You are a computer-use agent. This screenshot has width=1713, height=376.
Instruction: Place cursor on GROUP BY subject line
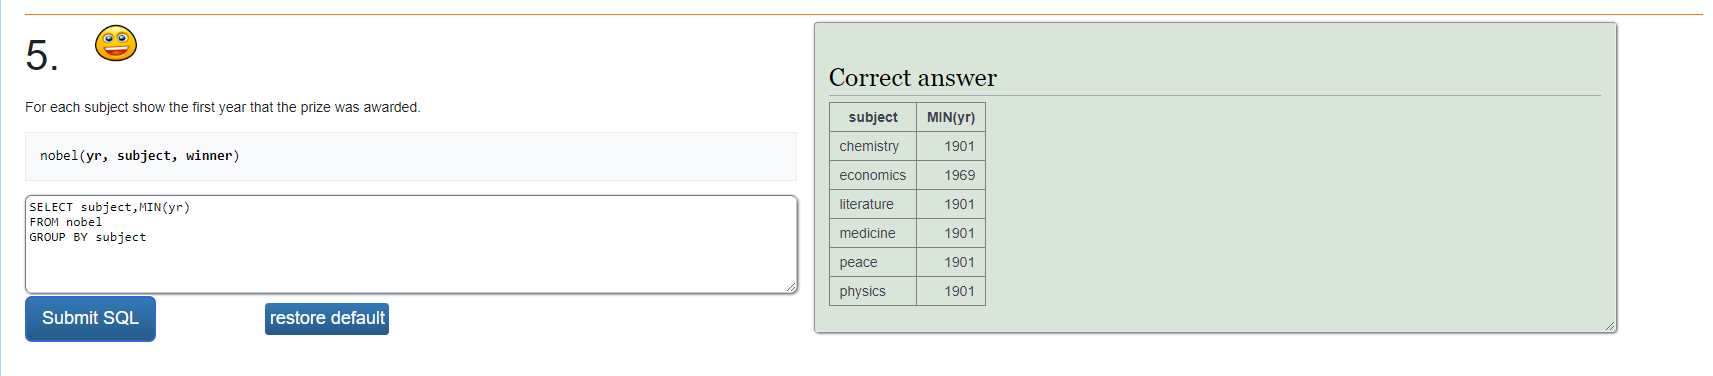[88, 237]
